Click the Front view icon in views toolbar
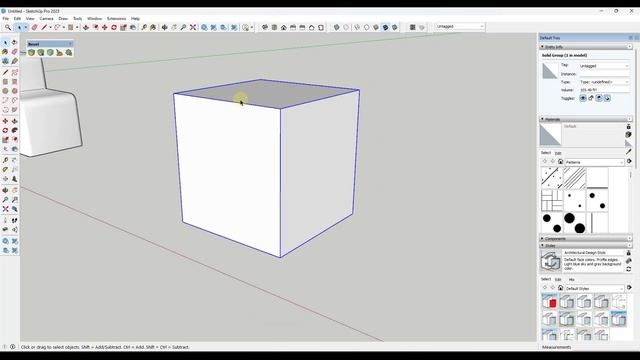Image resolution: width=640 pixels, height=360 pixels. tap(284, 27)
